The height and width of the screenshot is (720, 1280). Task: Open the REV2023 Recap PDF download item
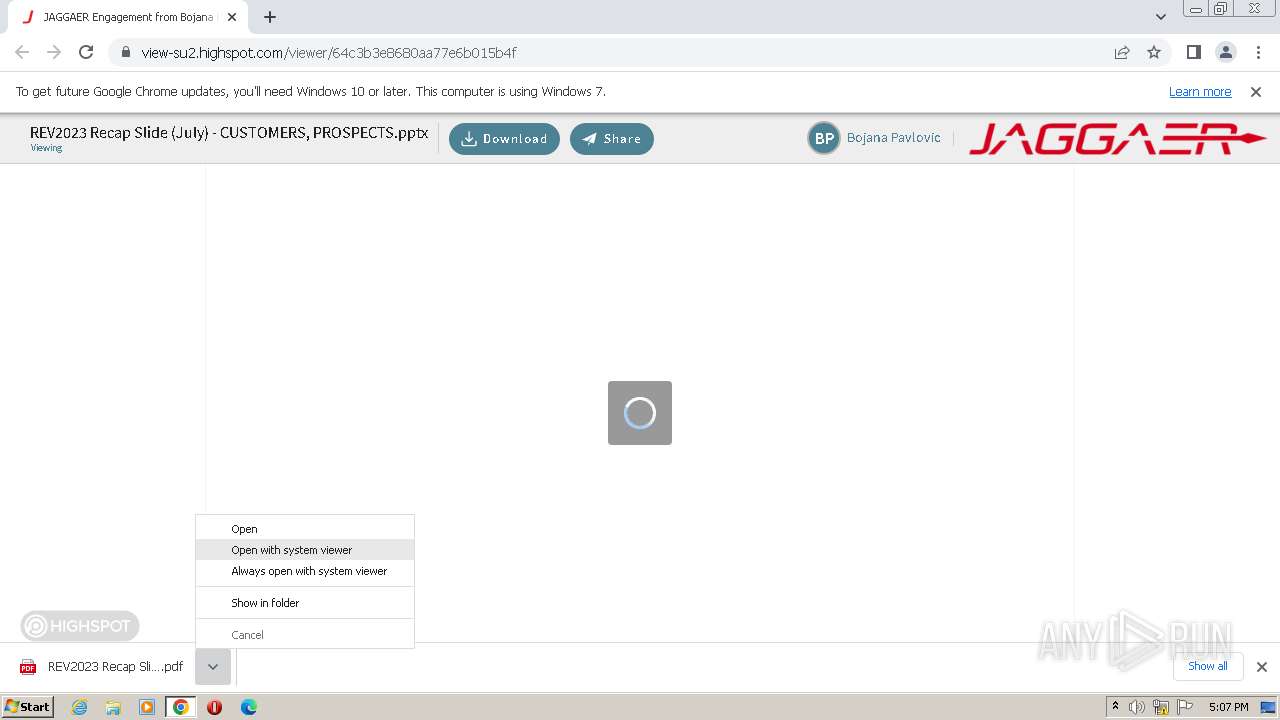point(104,667)
